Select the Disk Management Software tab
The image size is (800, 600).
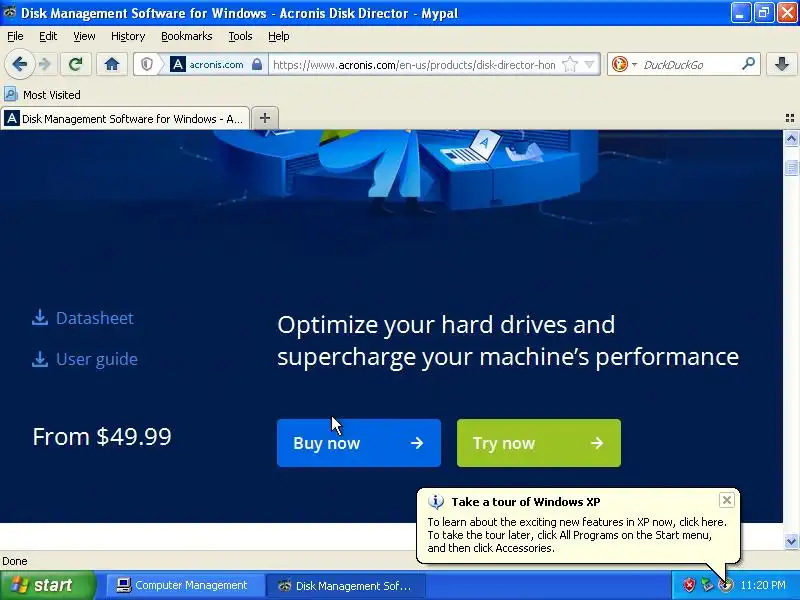tap(125, 118)
